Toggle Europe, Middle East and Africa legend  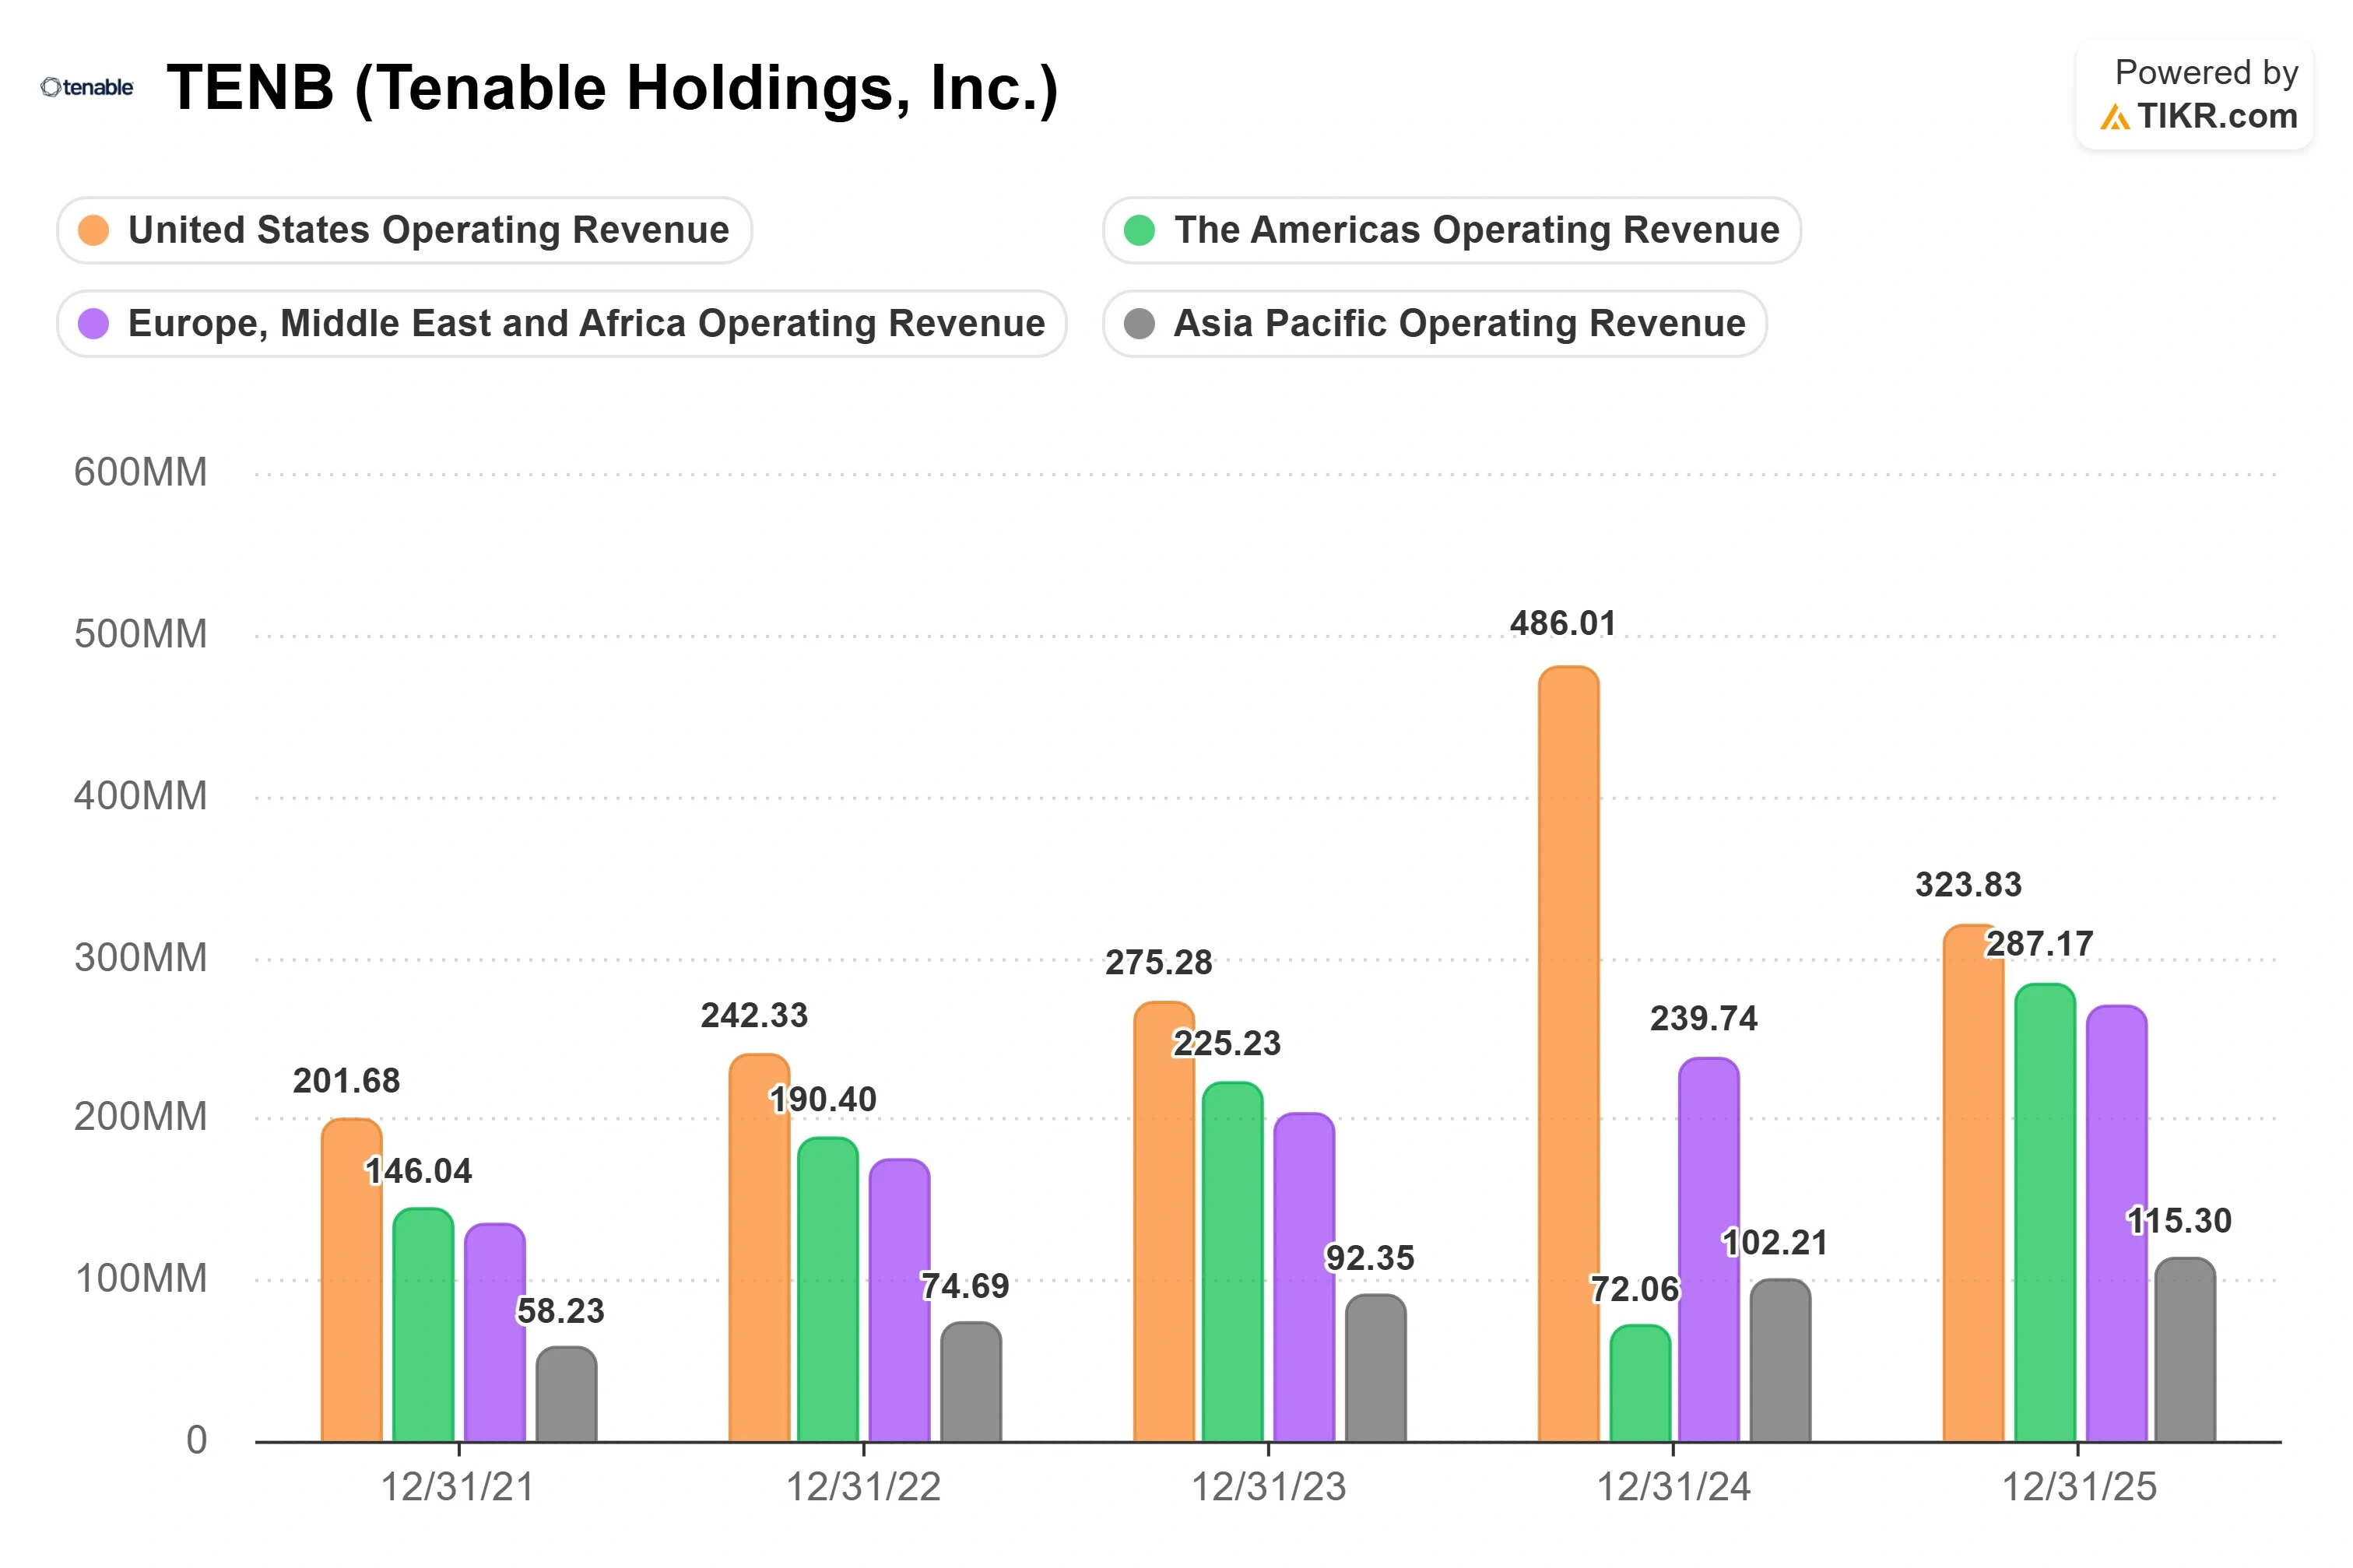point(561,323)
